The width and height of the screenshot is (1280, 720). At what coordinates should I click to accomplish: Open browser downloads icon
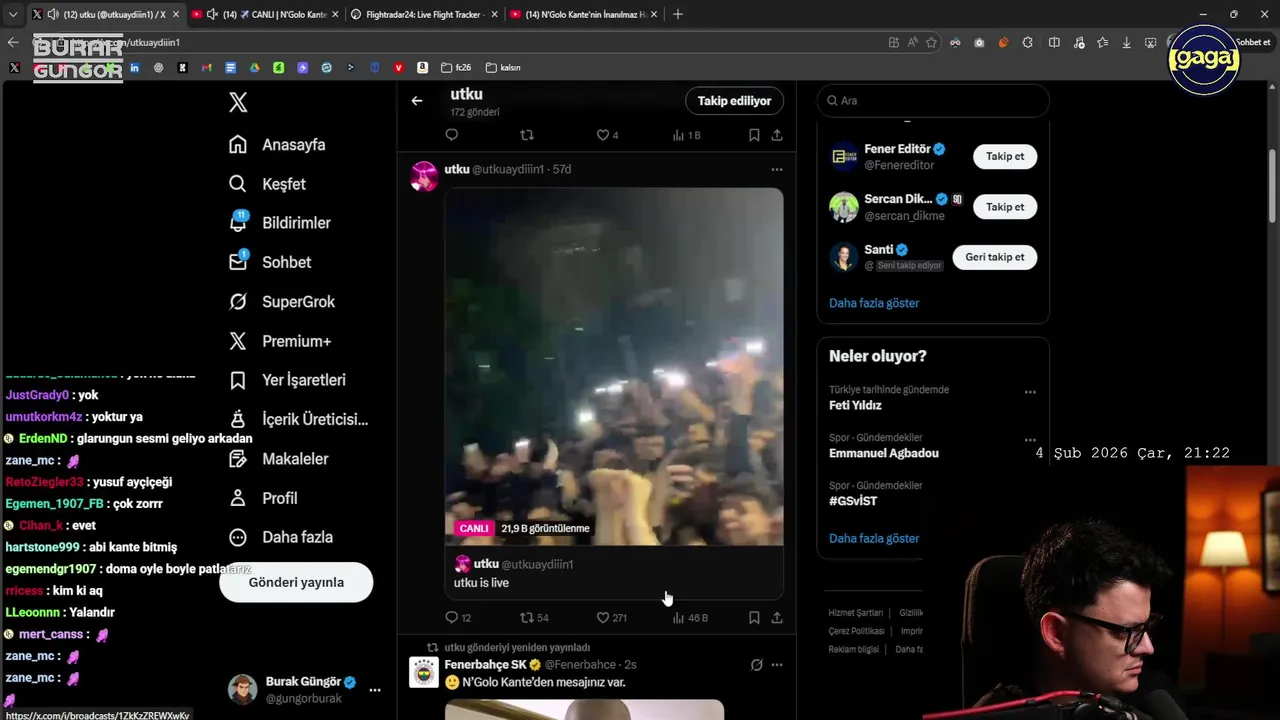pyautogui.click(x=1127, y=42)
